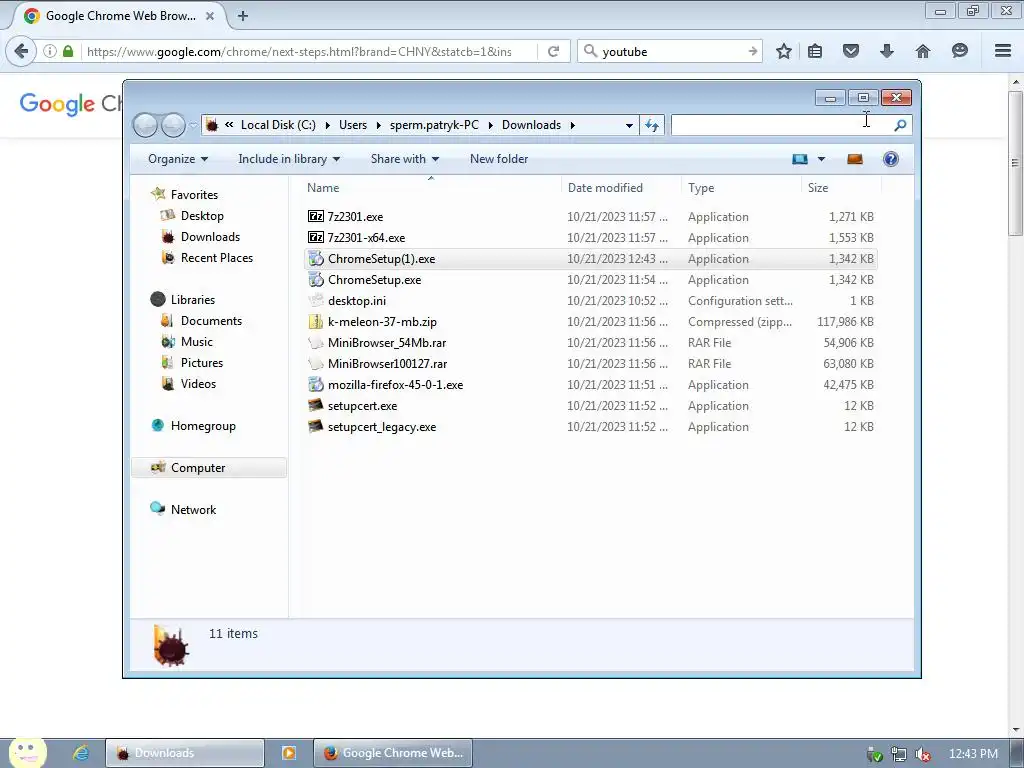Open Explorer help icon
1024x768 pixels.
(x=891, y=159)
